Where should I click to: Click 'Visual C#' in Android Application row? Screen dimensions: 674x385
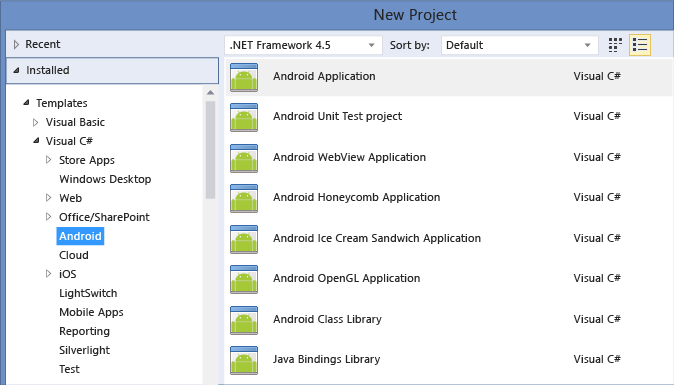(x=597, y=76)
